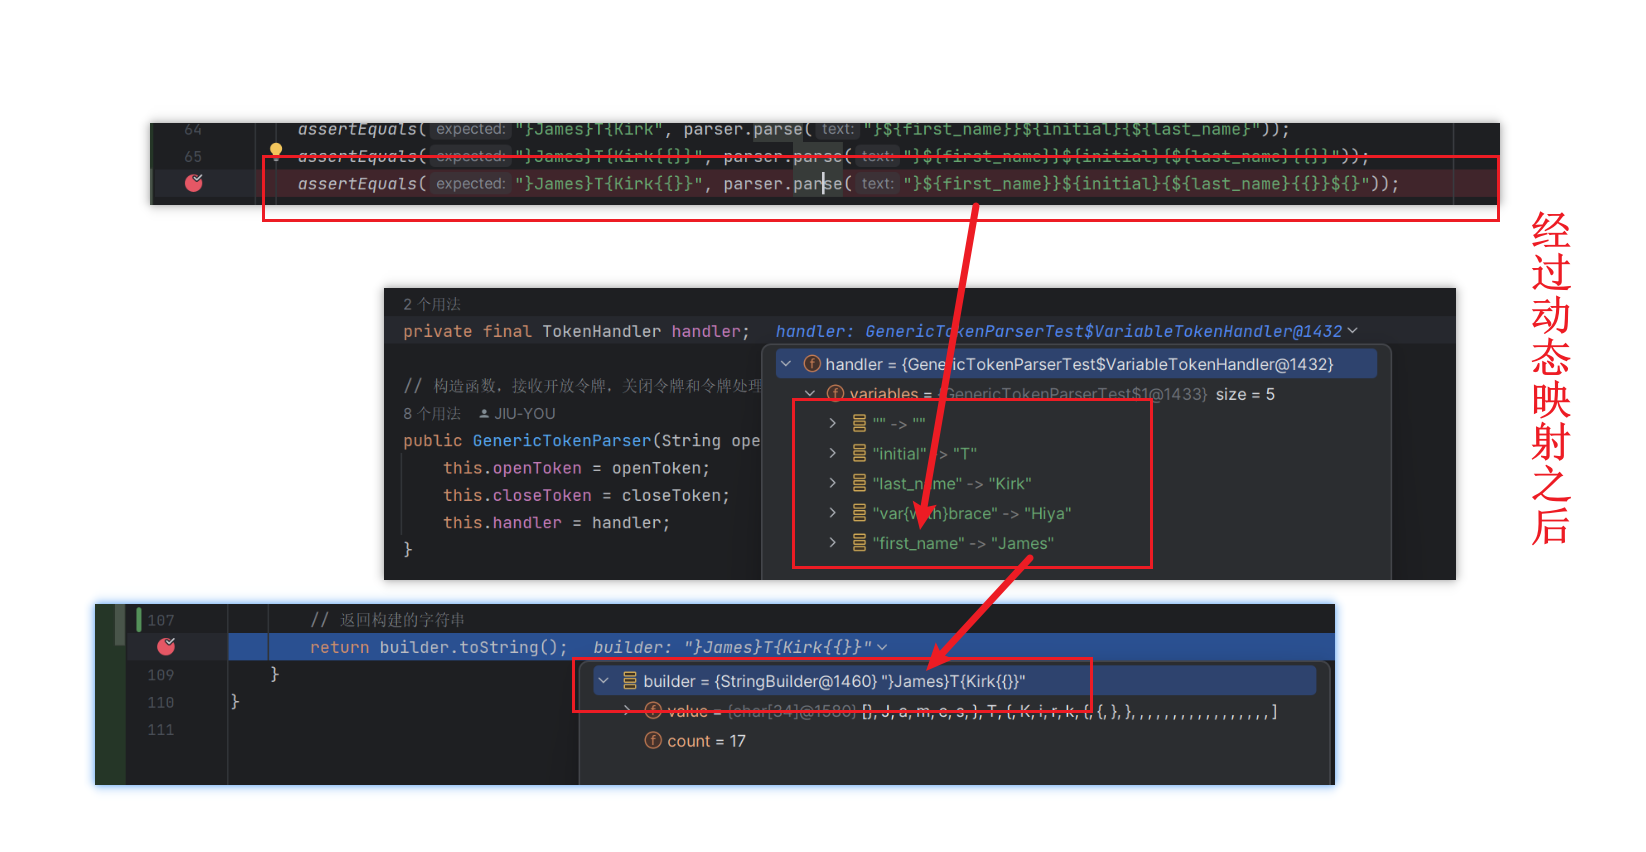
Task: Click "this.closeToken = closeToken;" line
Action: tap(586, 496)
